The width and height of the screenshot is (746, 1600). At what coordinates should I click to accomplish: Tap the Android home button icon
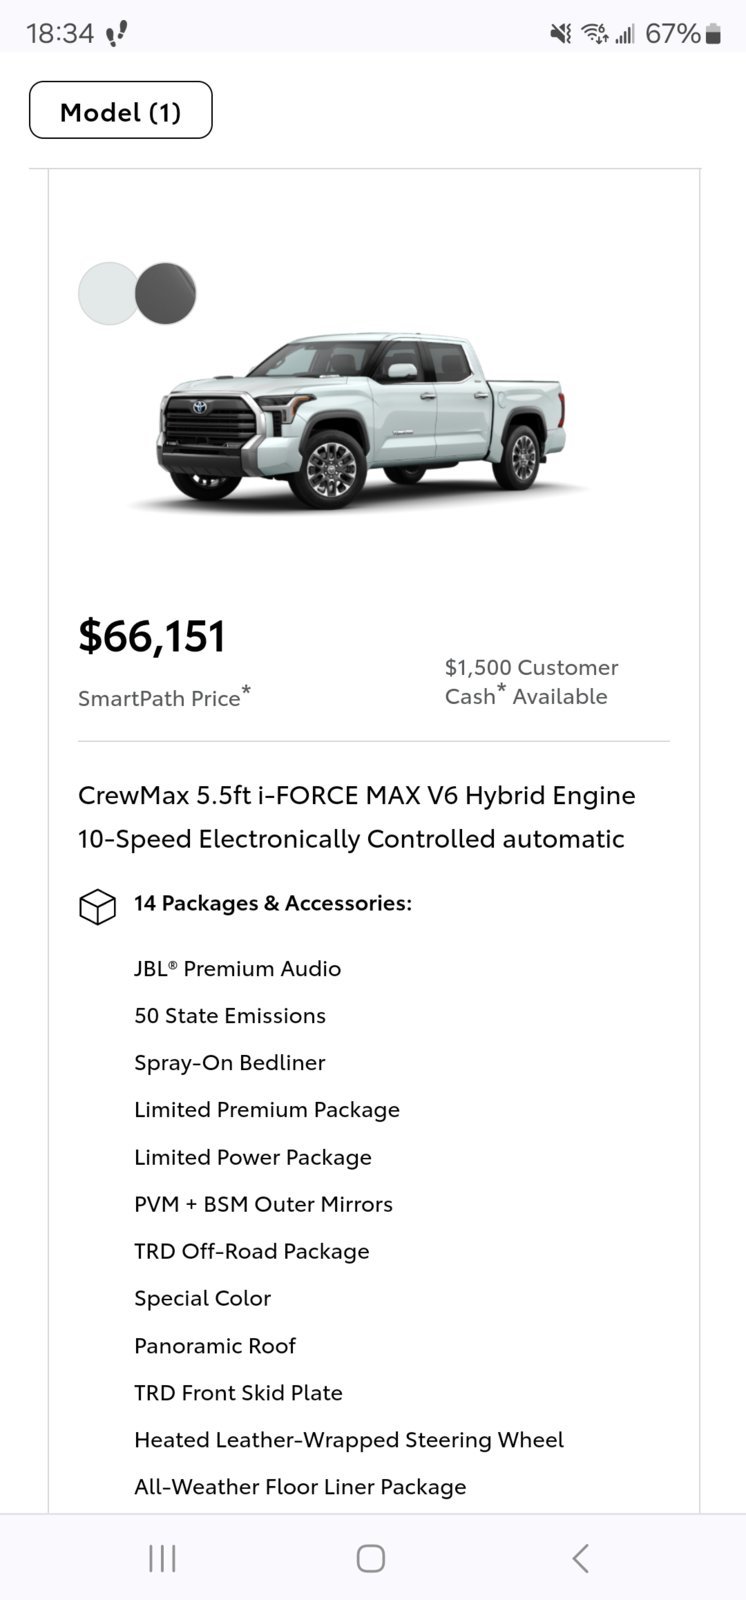point(371,1558)
